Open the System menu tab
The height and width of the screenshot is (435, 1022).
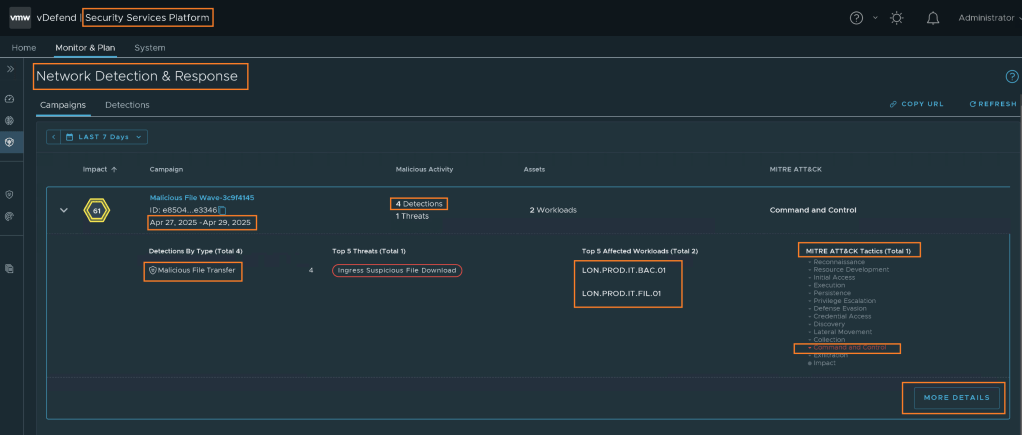pos(150,48)
